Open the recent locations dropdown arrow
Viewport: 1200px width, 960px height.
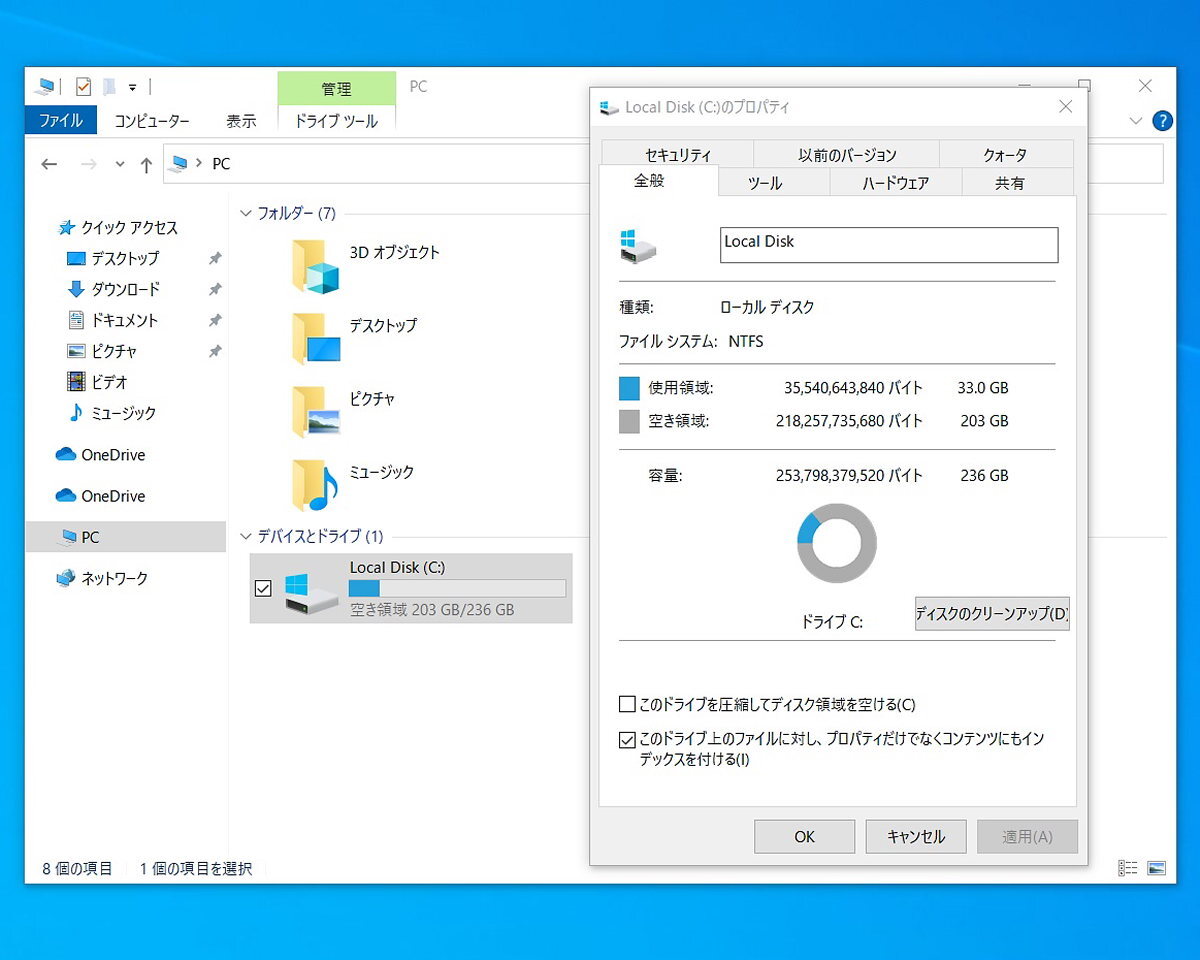120,164
